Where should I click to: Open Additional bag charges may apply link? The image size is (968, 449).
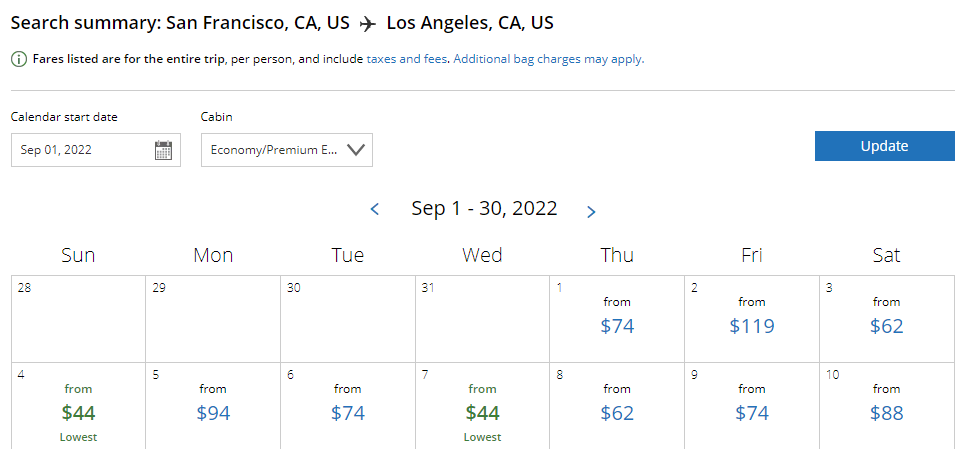click(549, 59)
